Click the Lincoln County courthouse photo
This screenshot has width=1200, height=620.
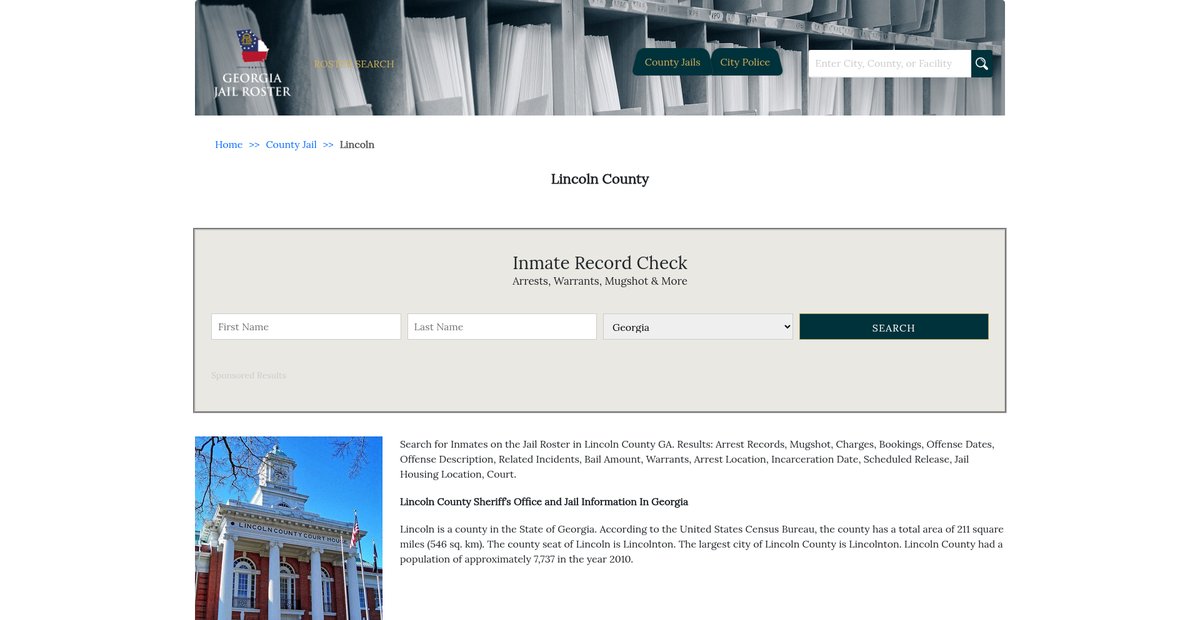point(289,528)
